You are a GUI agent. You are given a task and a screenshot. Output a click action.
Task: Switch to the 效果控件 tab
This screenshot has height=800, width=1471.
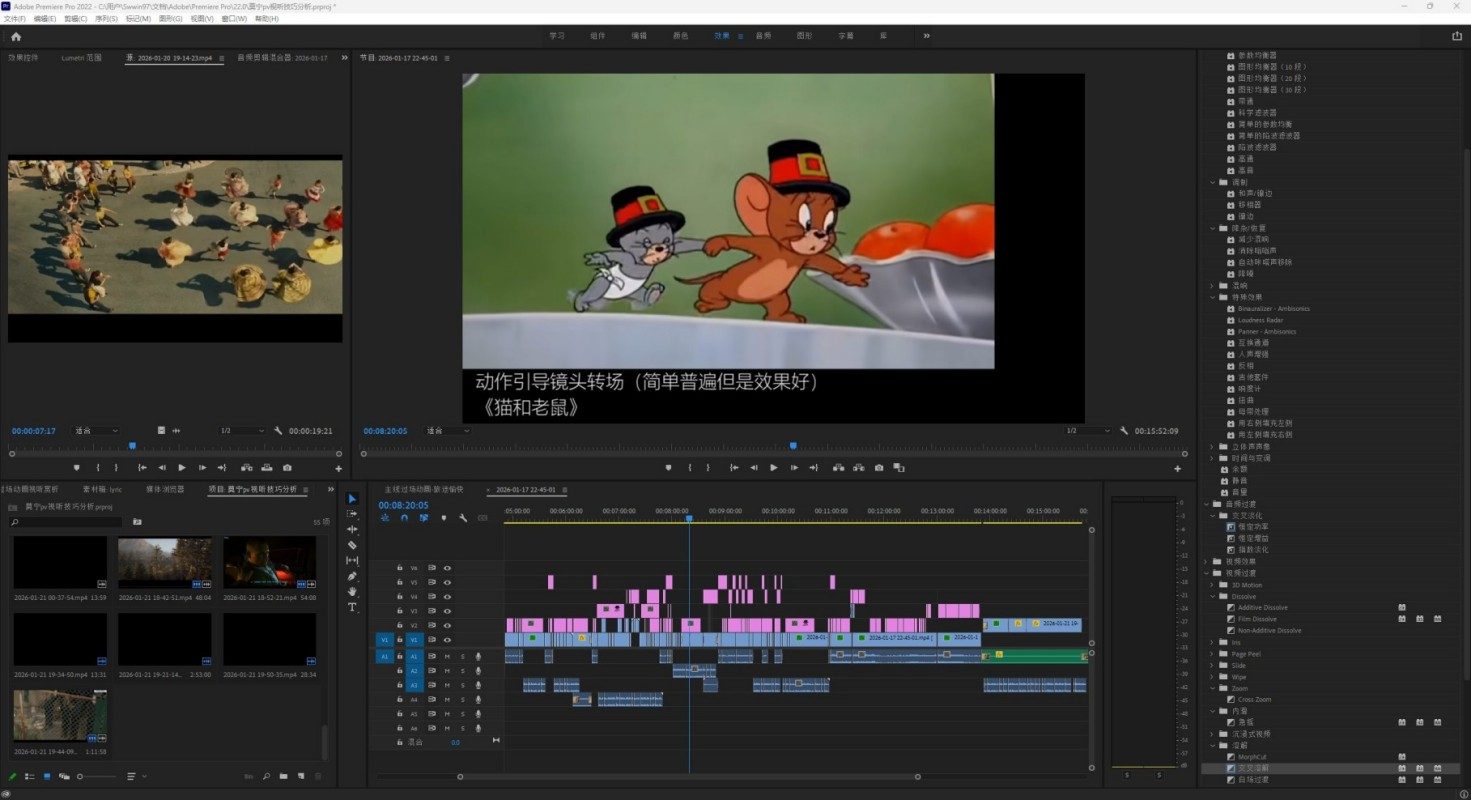23,58
